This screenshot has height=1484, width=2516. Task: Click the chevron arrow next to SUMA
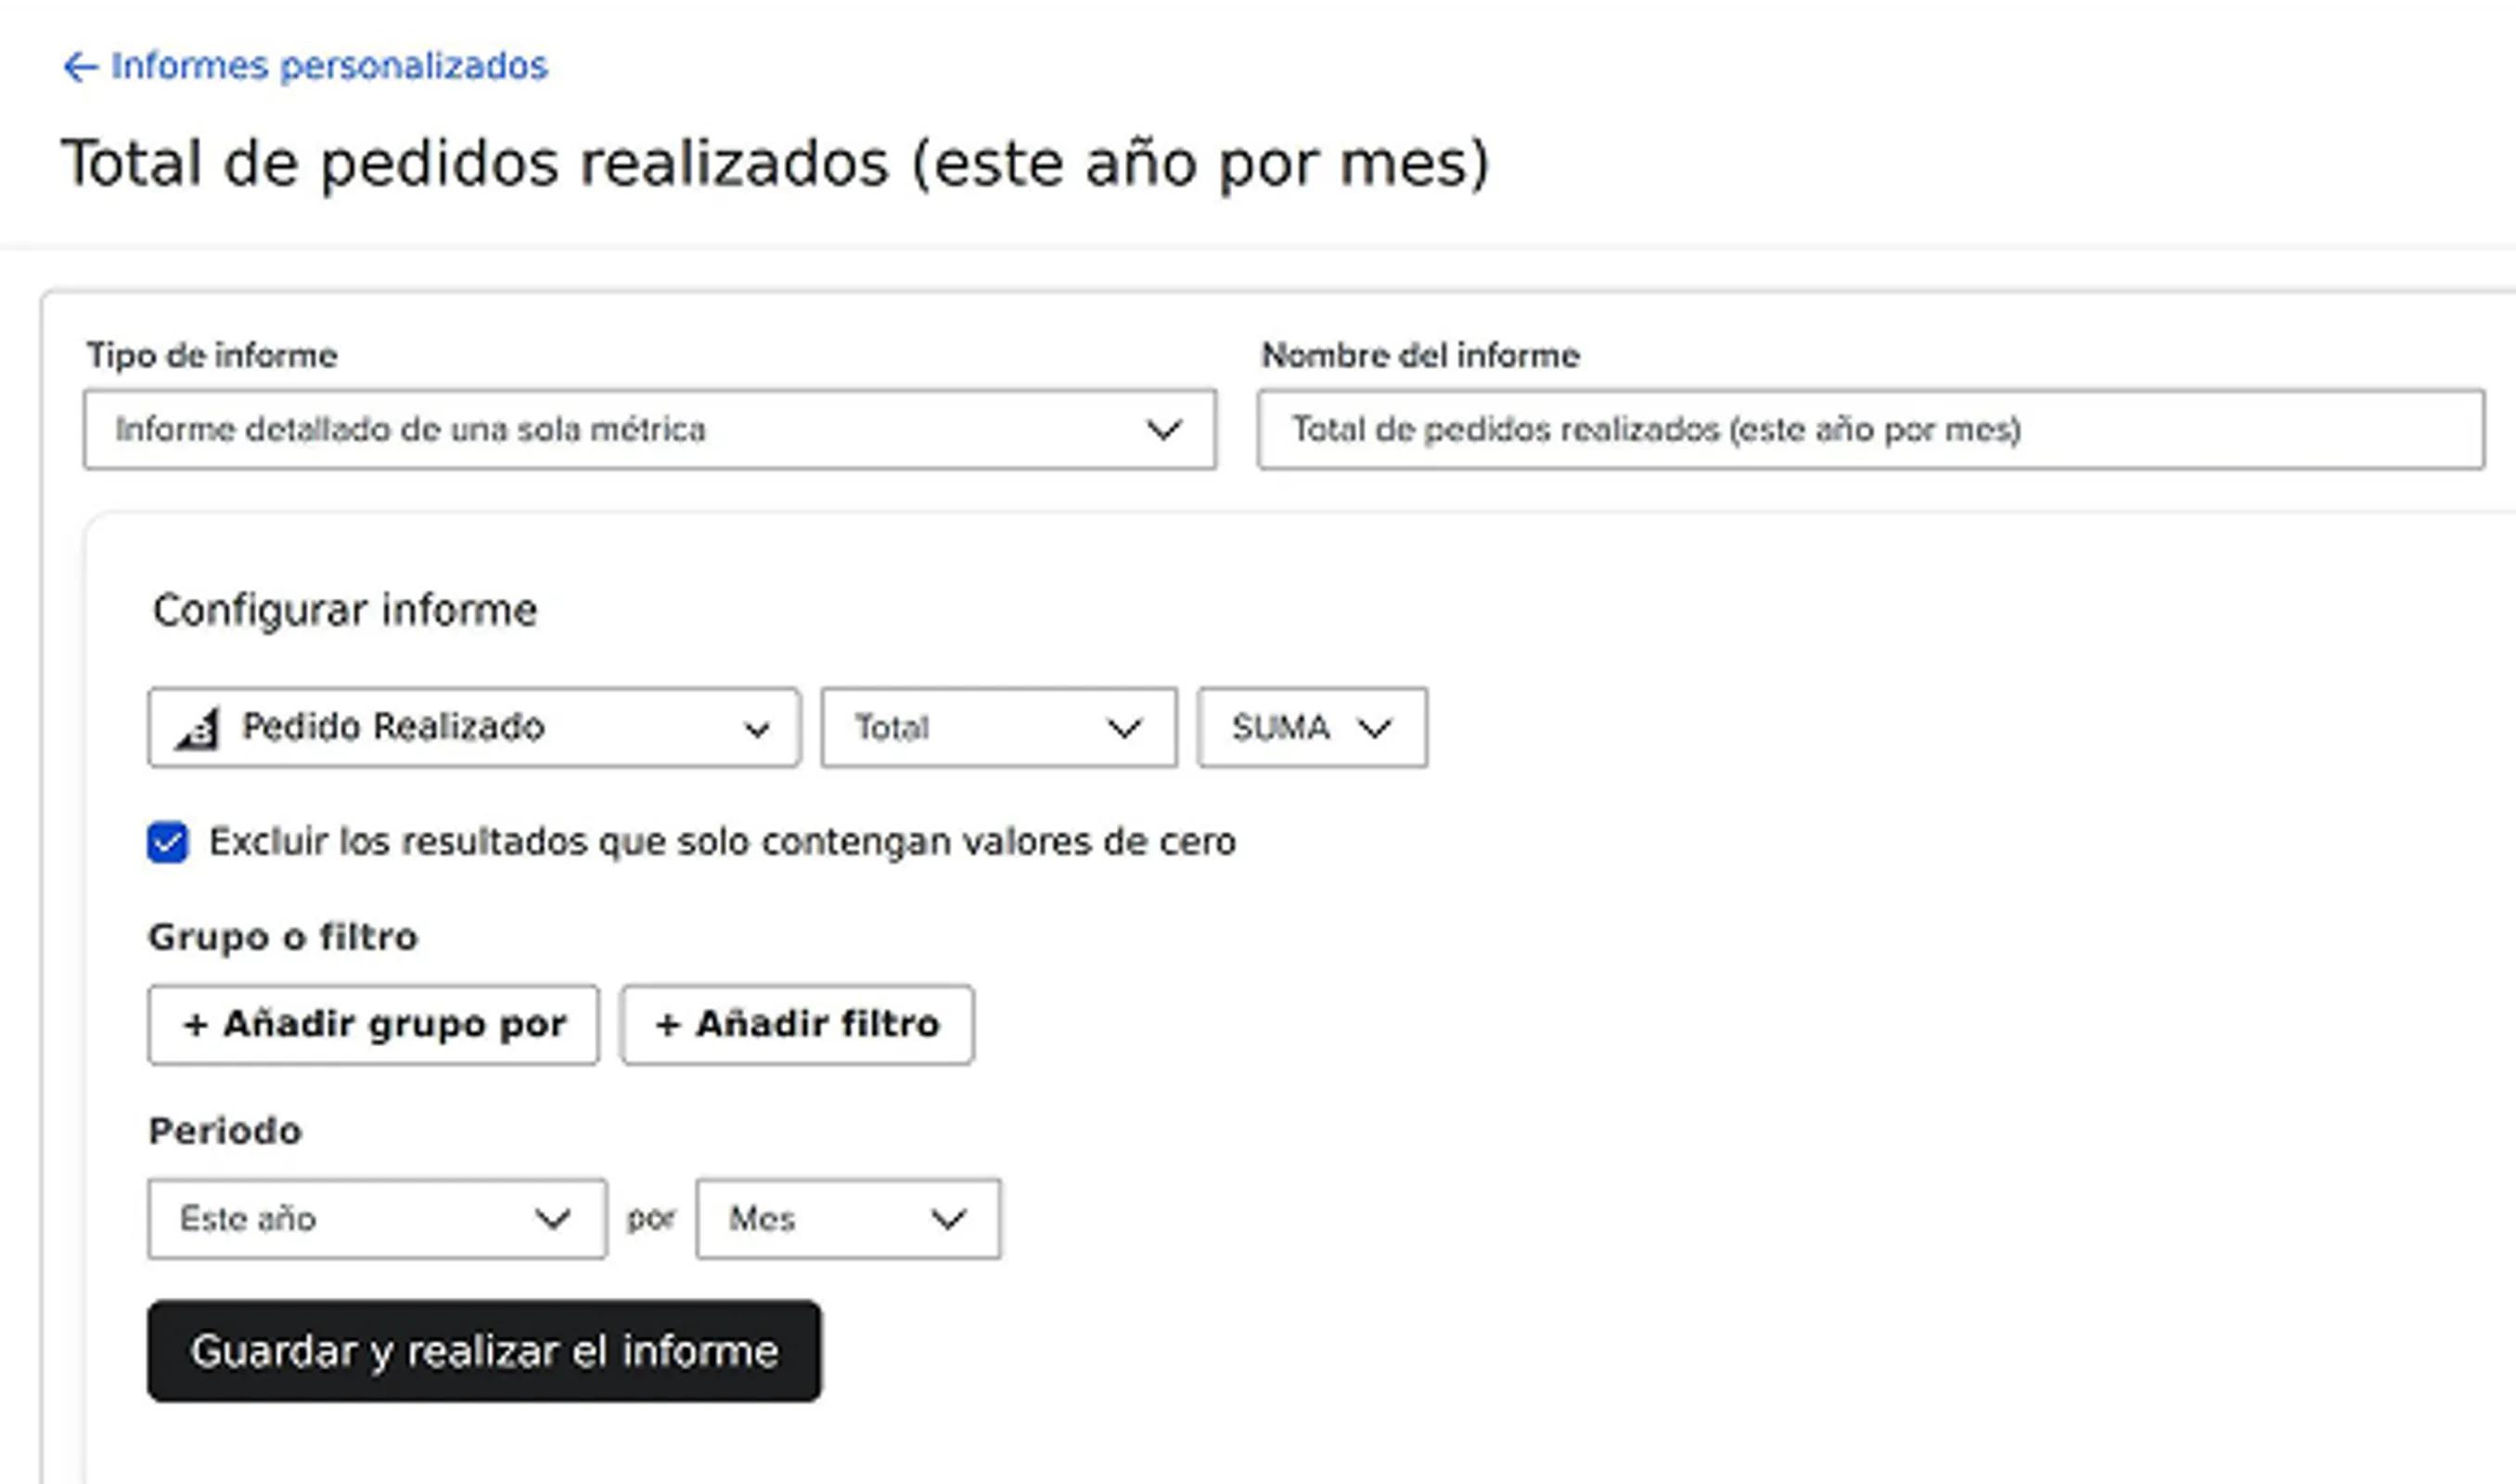click(x=1374, y=728)
